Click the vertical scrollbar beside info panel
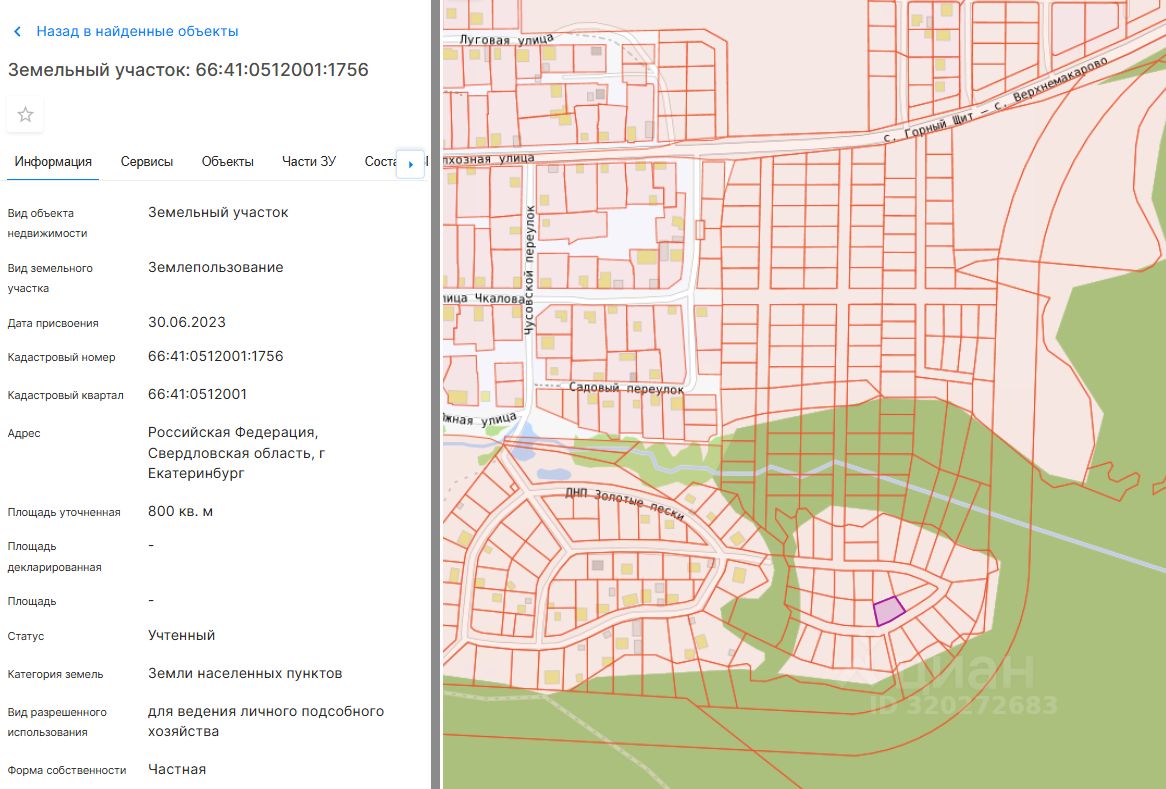The image size is (1166, 789). coord(436,394)
